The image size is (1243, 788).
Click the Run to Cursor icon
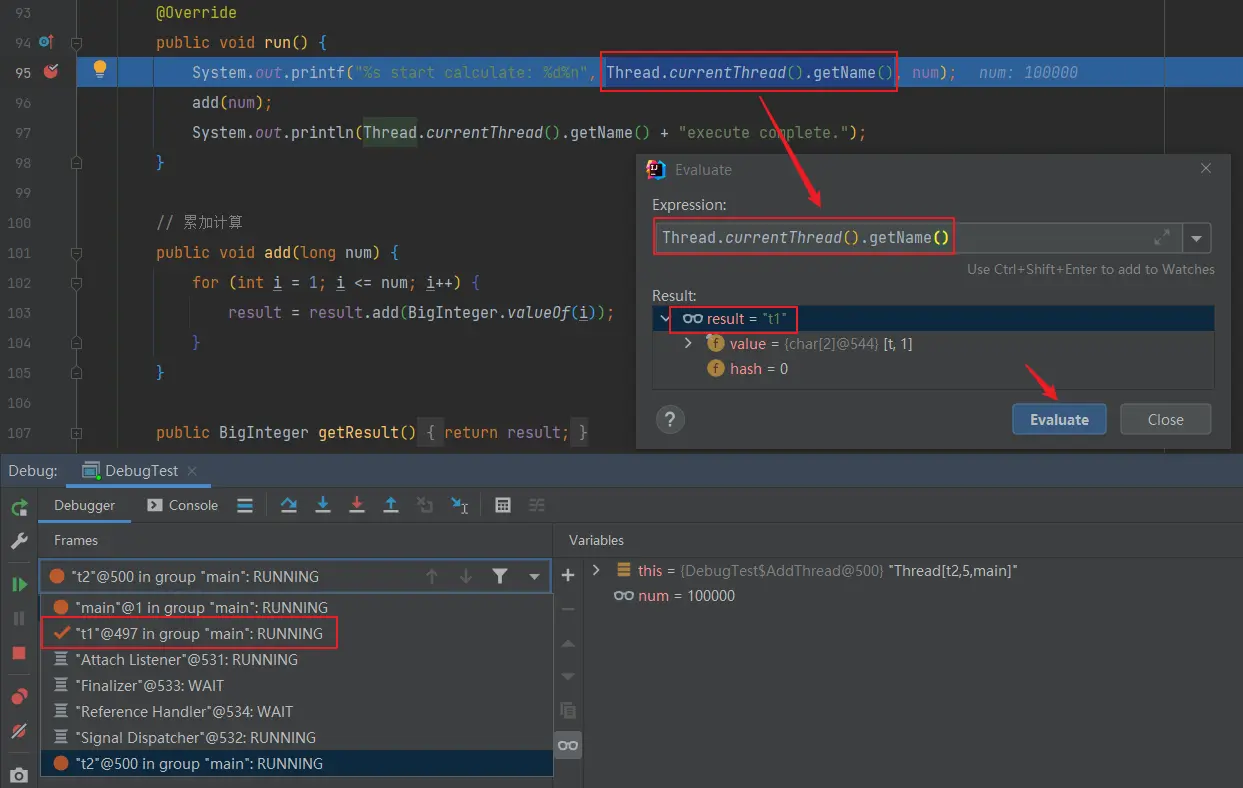pyautogui.click(x=459, y=505)
